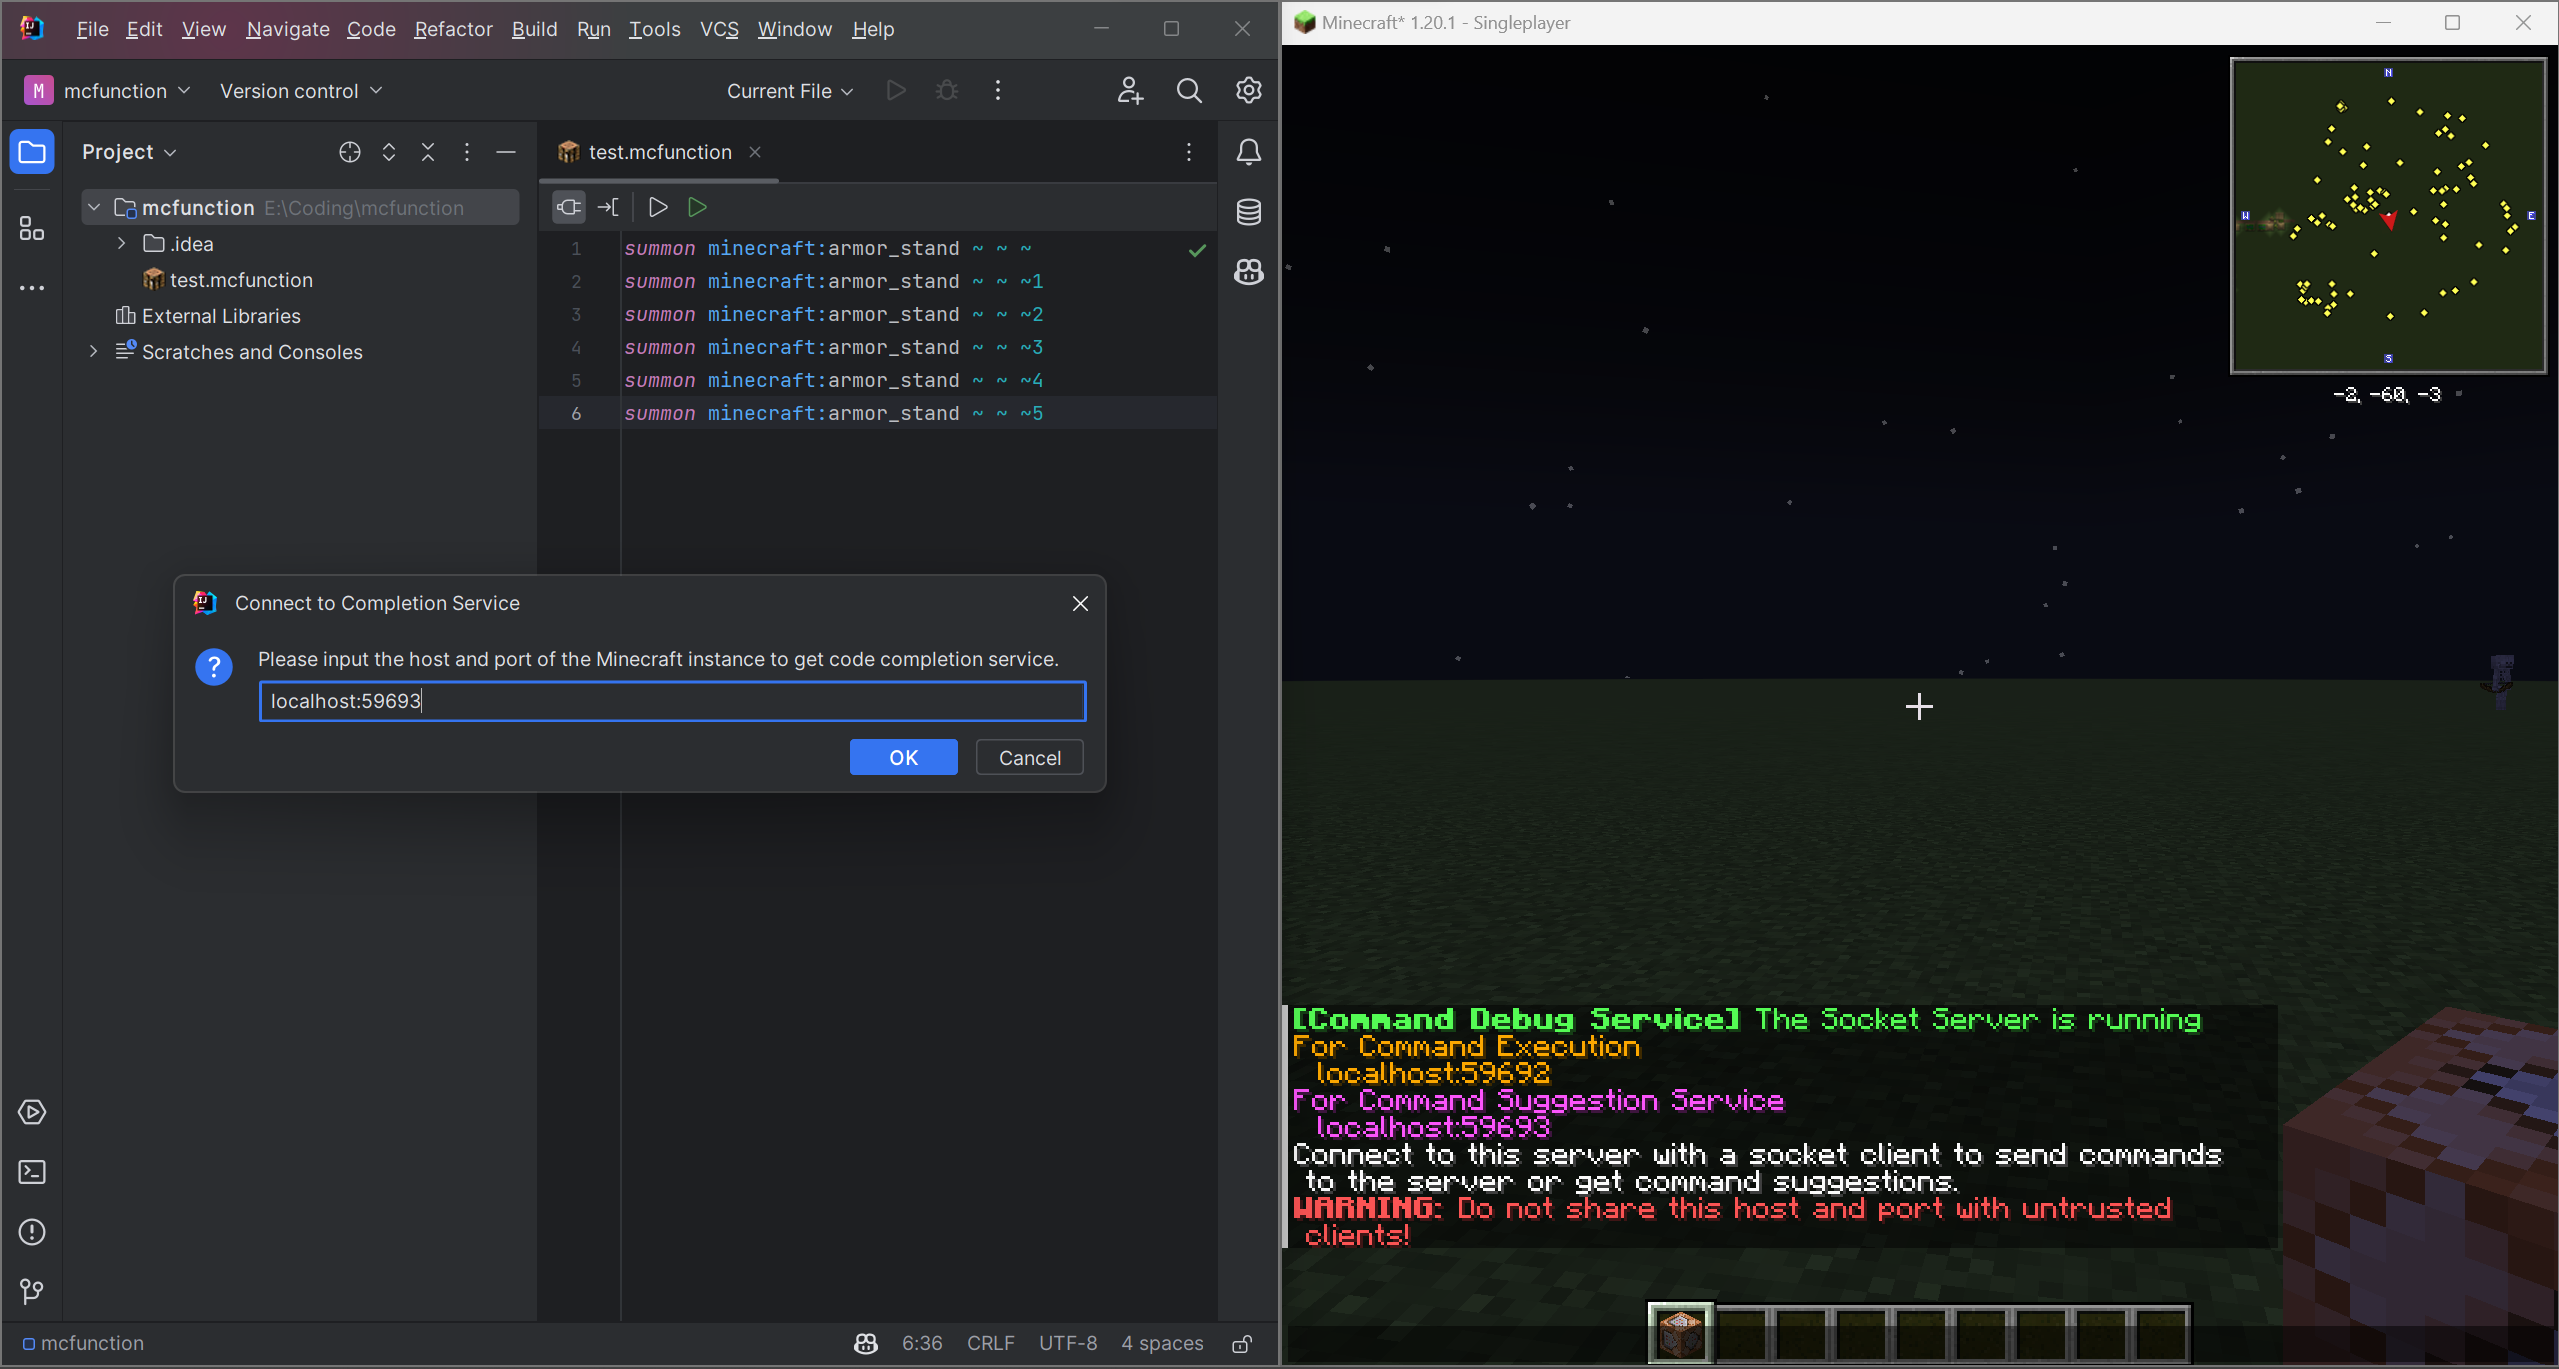Image resolution: width=2559 pixels, height=1369 pixels.
Task: Open the Services tool window icon
Action: pos(32,1112)
